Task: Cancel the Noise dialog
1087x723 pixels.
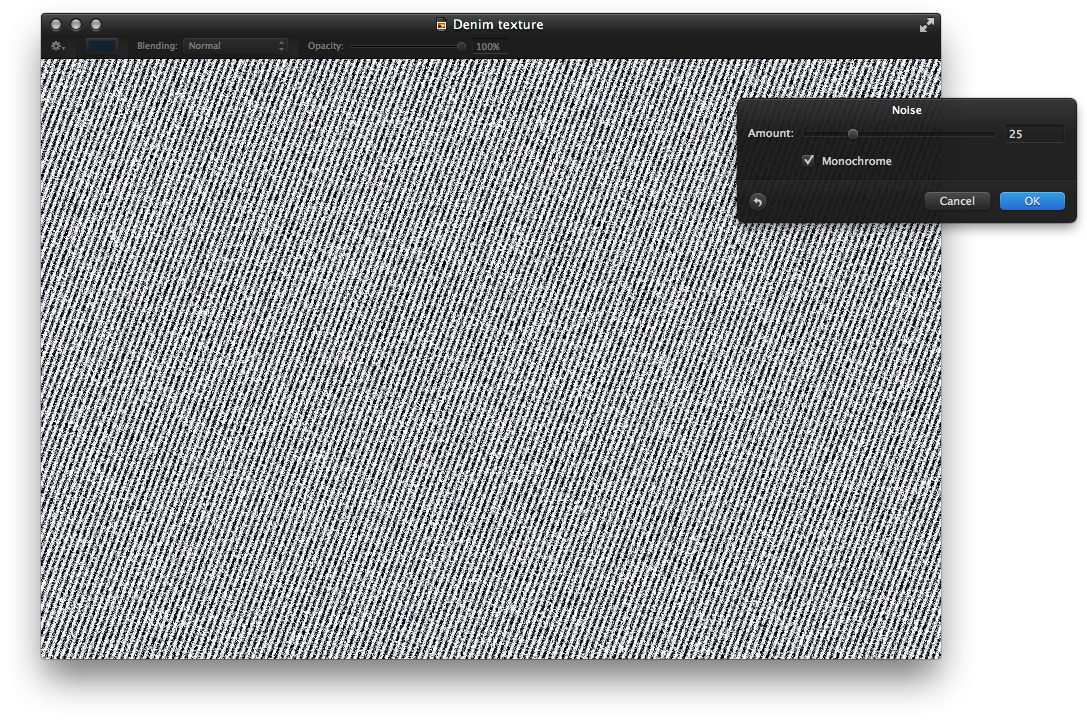Action: [957, 200]
